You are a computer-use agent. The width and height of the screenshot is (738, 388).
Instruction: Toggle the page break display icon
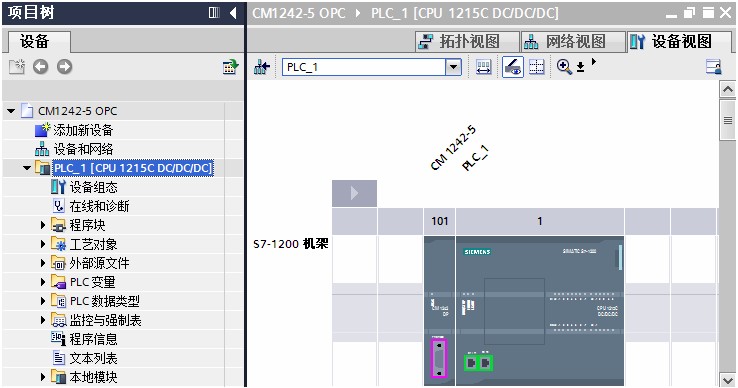537,67
